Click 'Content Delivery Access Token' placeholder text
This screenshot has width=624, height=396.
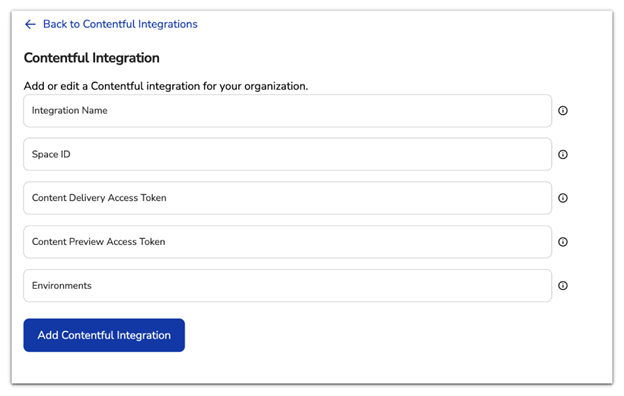pyautogui.click(x=99, y=198)
